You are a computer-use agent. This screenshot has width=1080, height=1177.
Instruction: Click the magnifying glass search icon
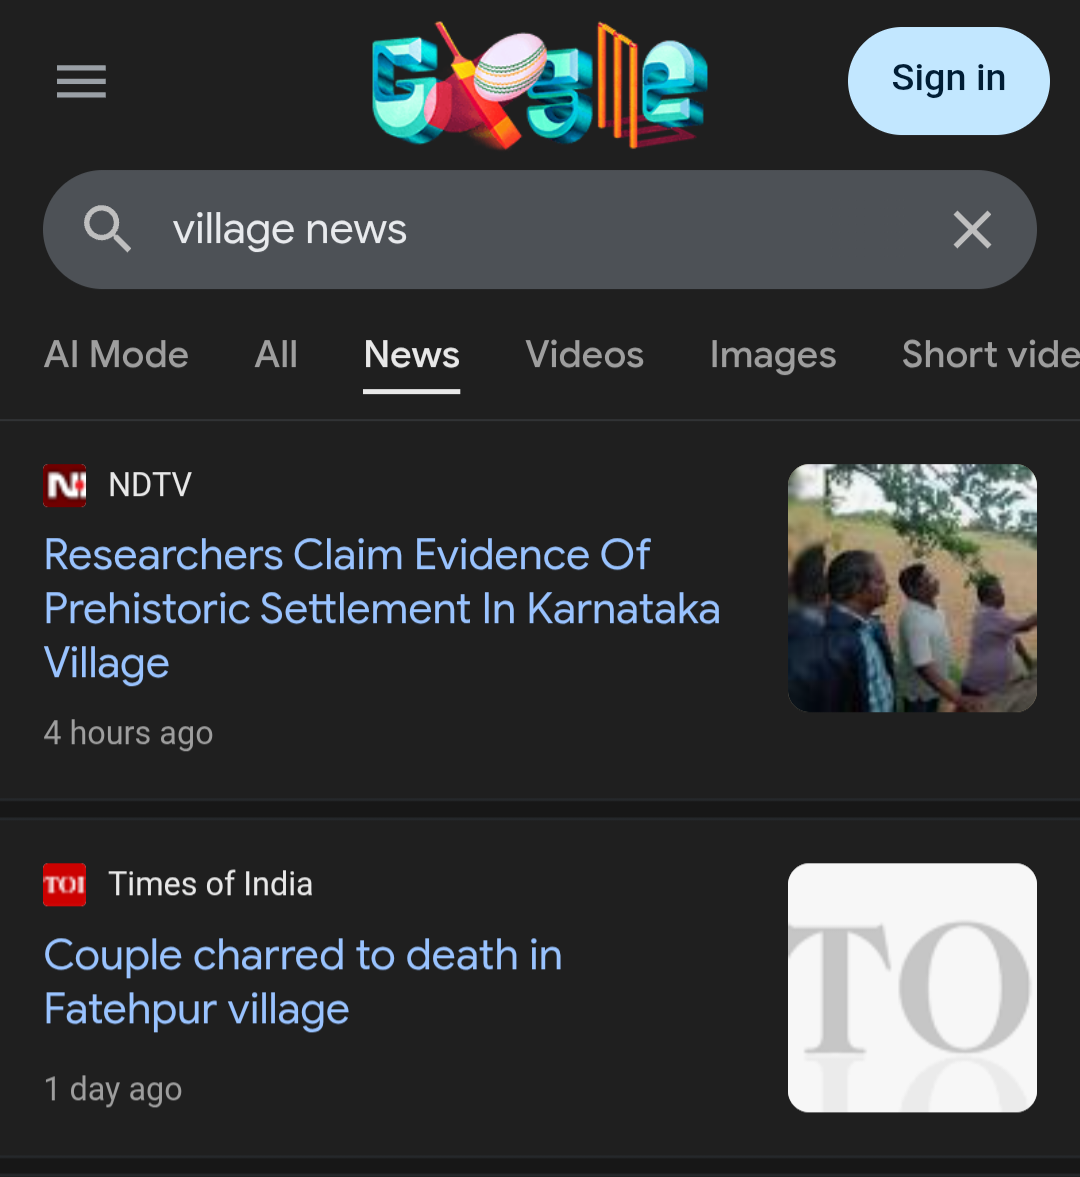click(x=107, y=229)
